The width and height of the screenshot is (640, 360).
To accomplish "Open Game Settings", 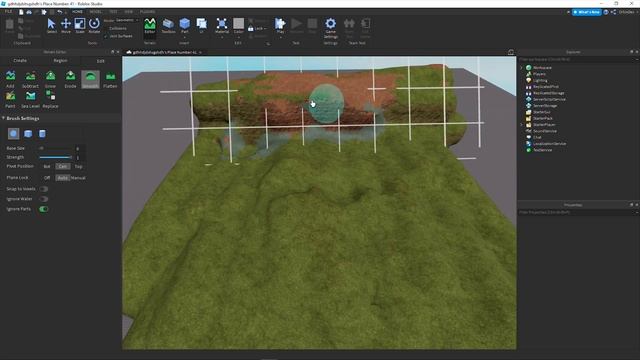I will [331, 28].
